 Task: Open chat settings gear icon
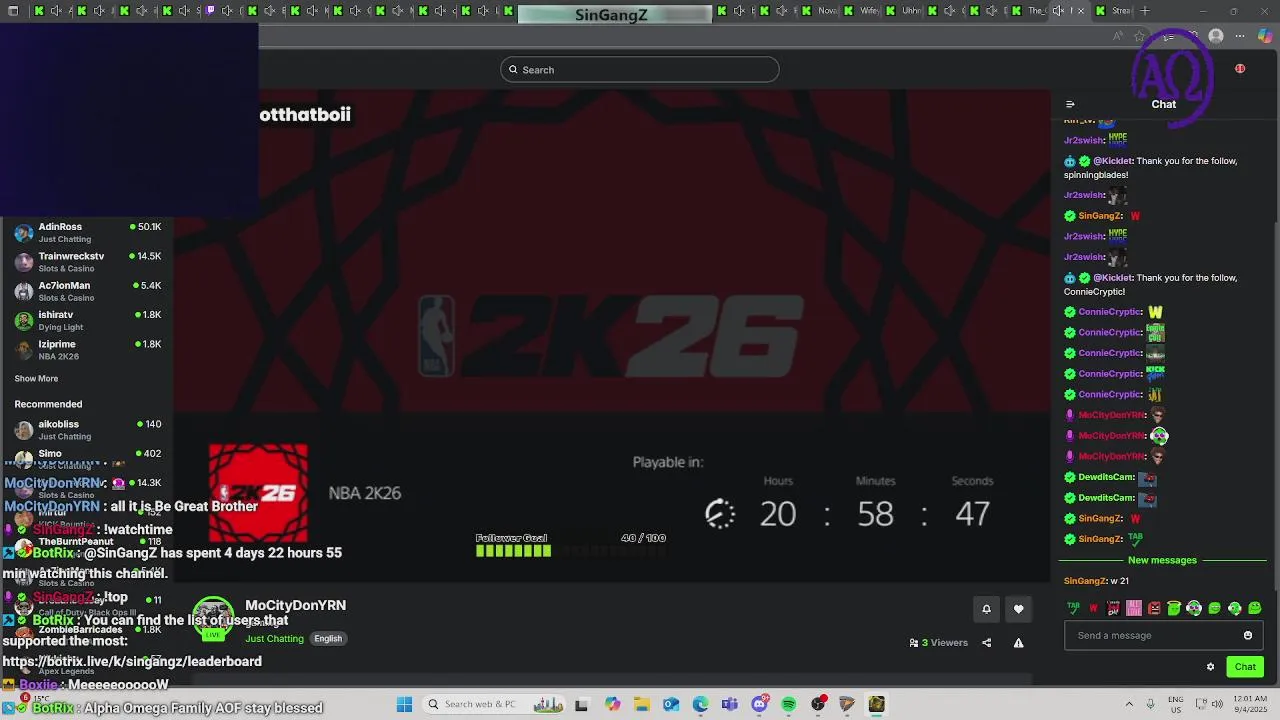1210,667
